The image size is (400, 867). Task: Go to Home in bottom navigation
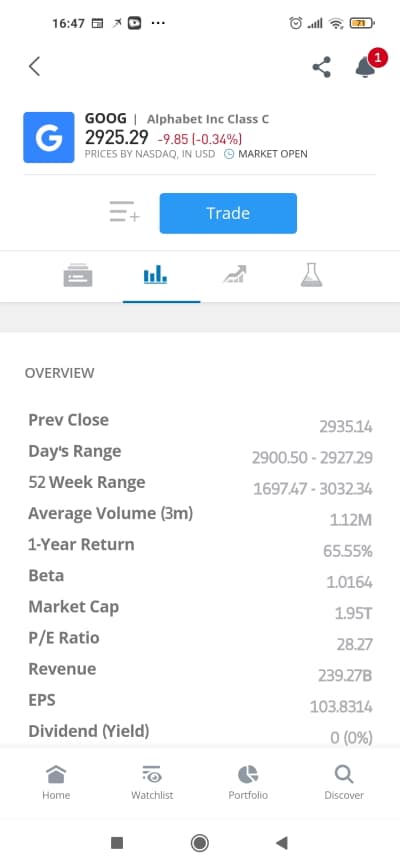pyautogui.click(x=56, y=782)
